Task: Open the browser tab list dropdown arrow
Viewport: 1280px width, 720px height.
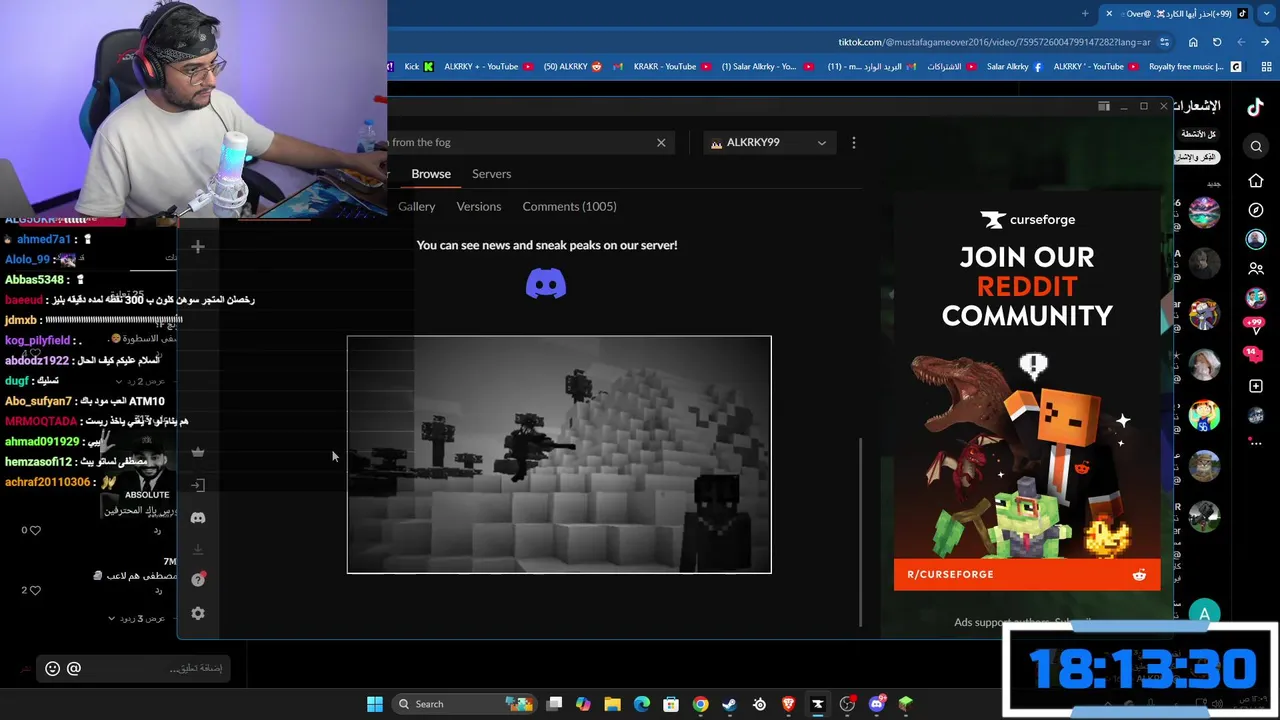Action: (1266, 13)
